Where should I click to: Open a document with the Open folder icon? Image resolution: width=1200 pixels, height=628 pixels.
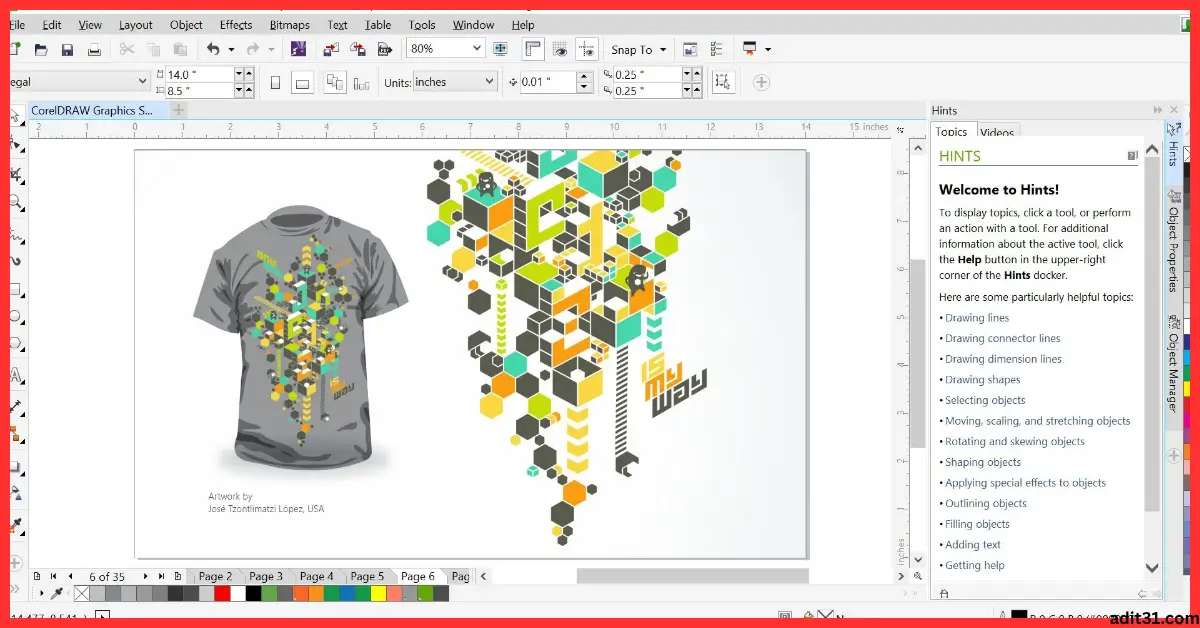(41, 49)
